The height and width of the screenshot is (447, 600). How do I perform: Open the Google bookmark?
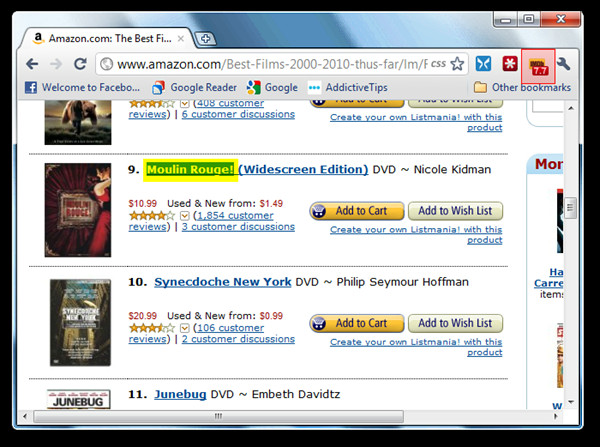click(x=272, y=88)
